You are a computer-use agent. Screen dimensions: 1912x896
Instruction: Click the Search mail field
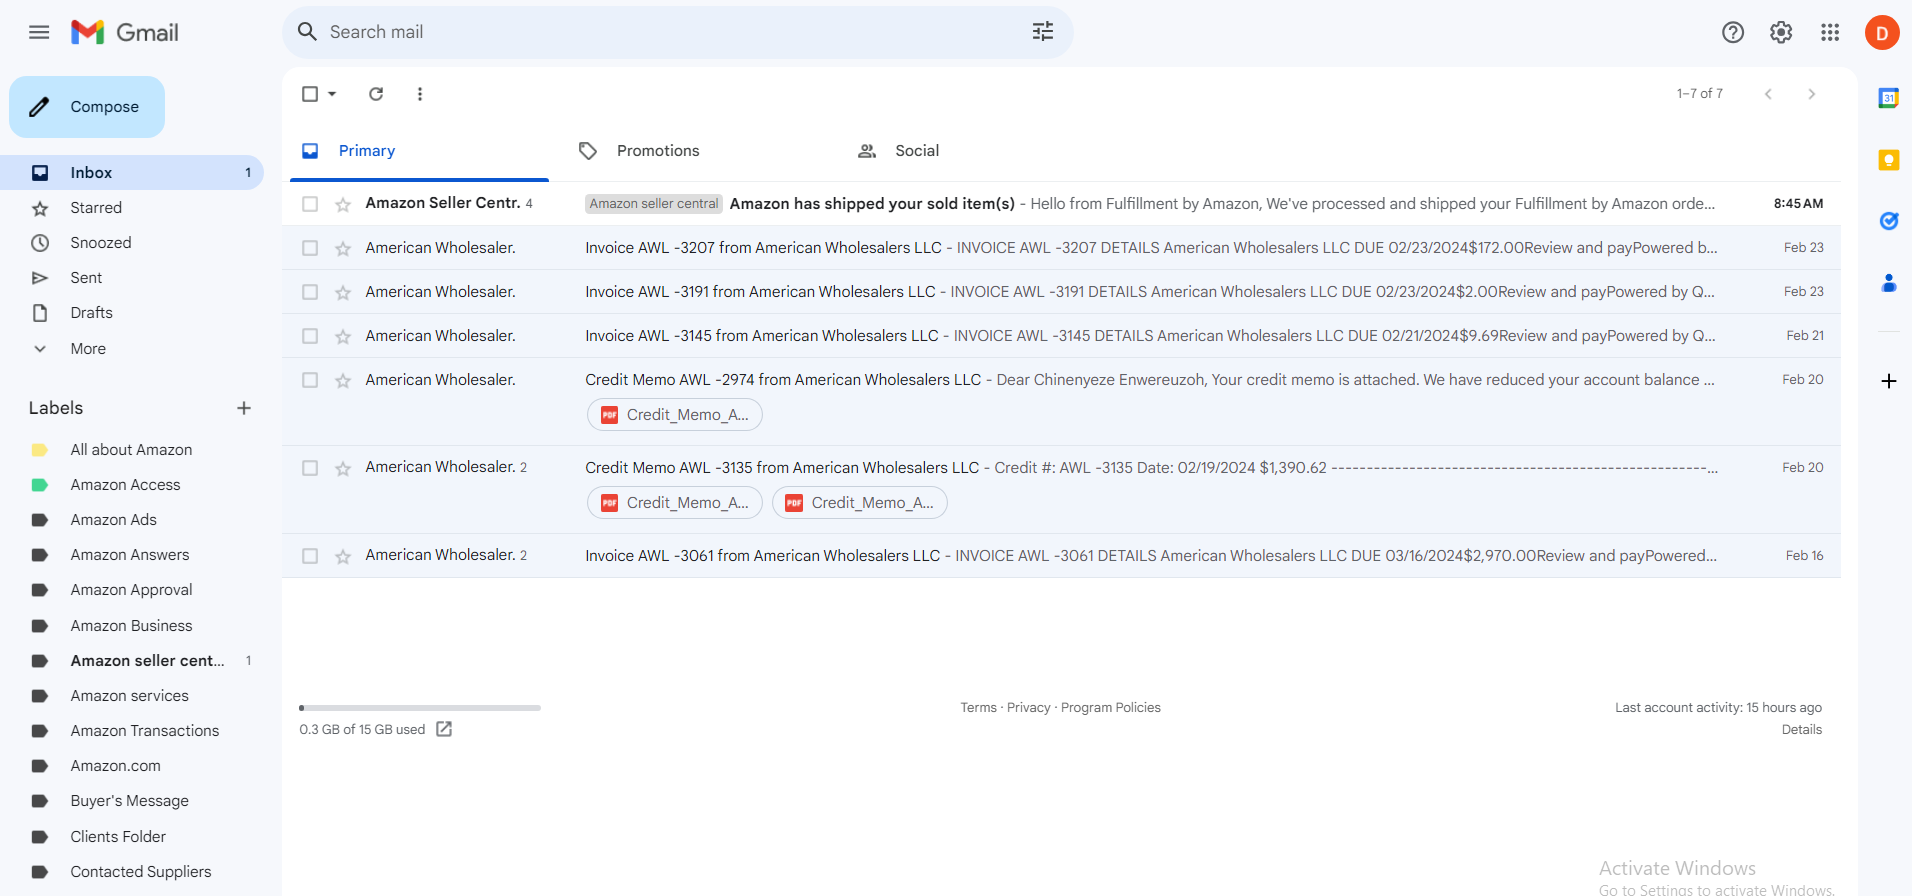pos(676,32)
